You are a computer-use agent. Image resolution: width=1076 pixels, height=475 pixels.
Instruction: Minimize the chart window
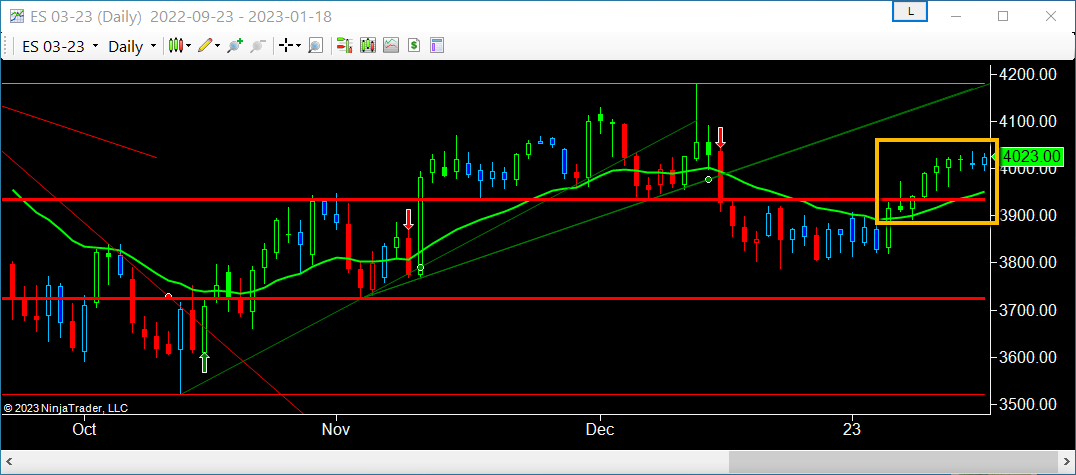pos(957,16)
